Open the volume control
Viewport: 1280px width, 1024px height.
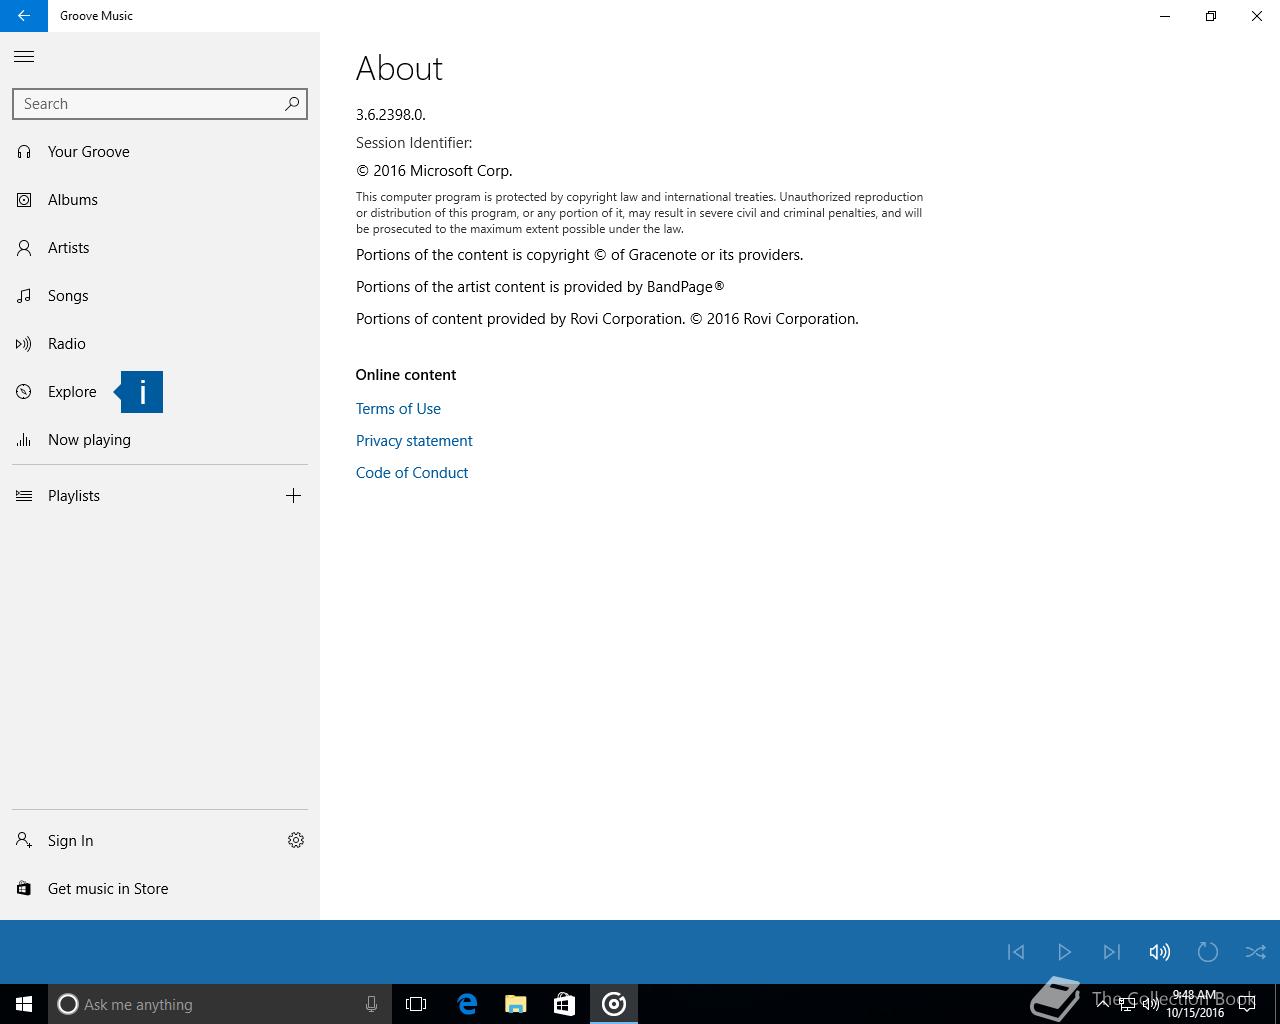pos(1160,952)
